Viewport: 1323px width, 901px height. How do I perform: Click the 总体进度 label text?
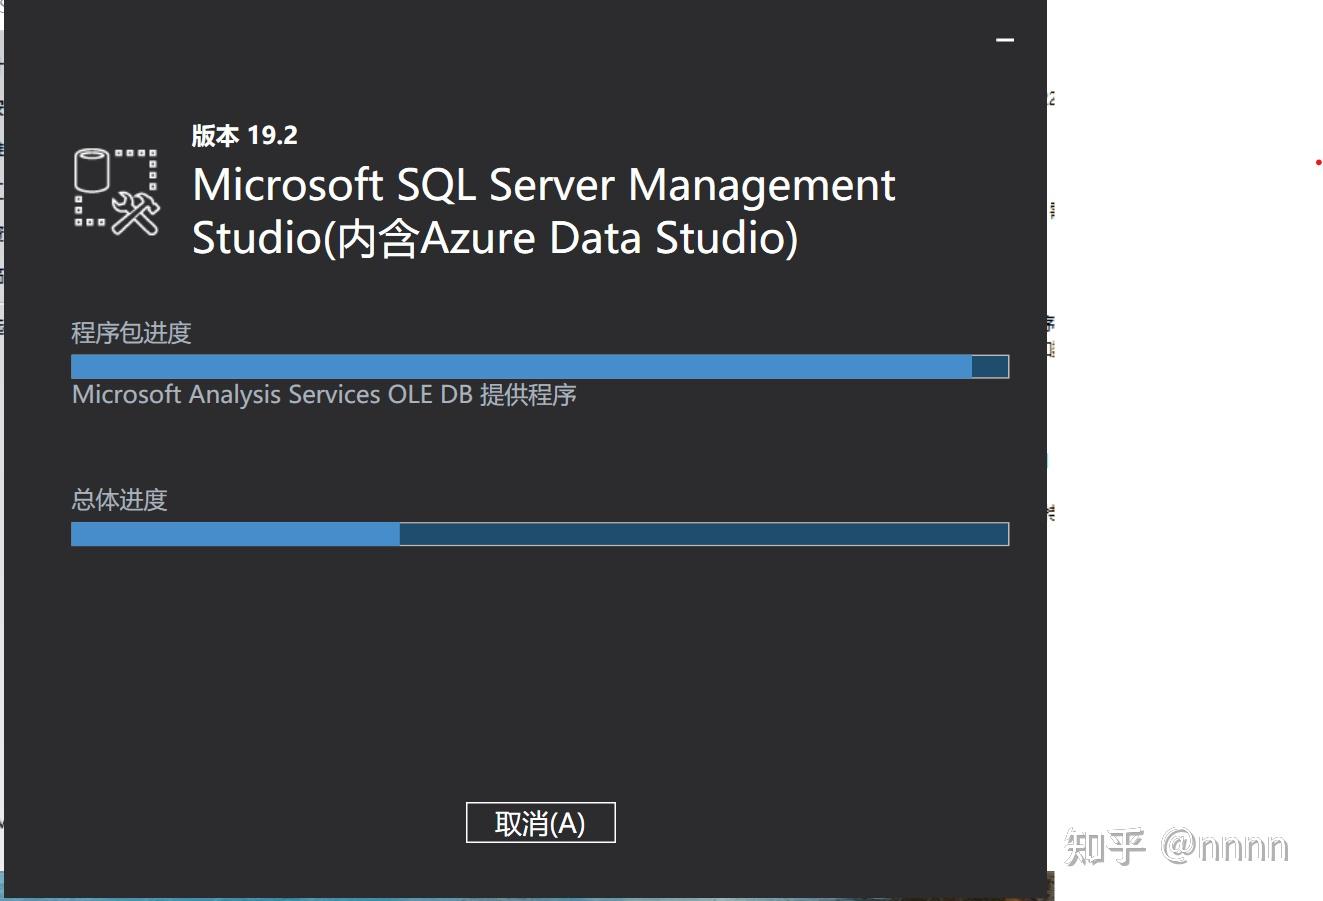pos(118,500)
